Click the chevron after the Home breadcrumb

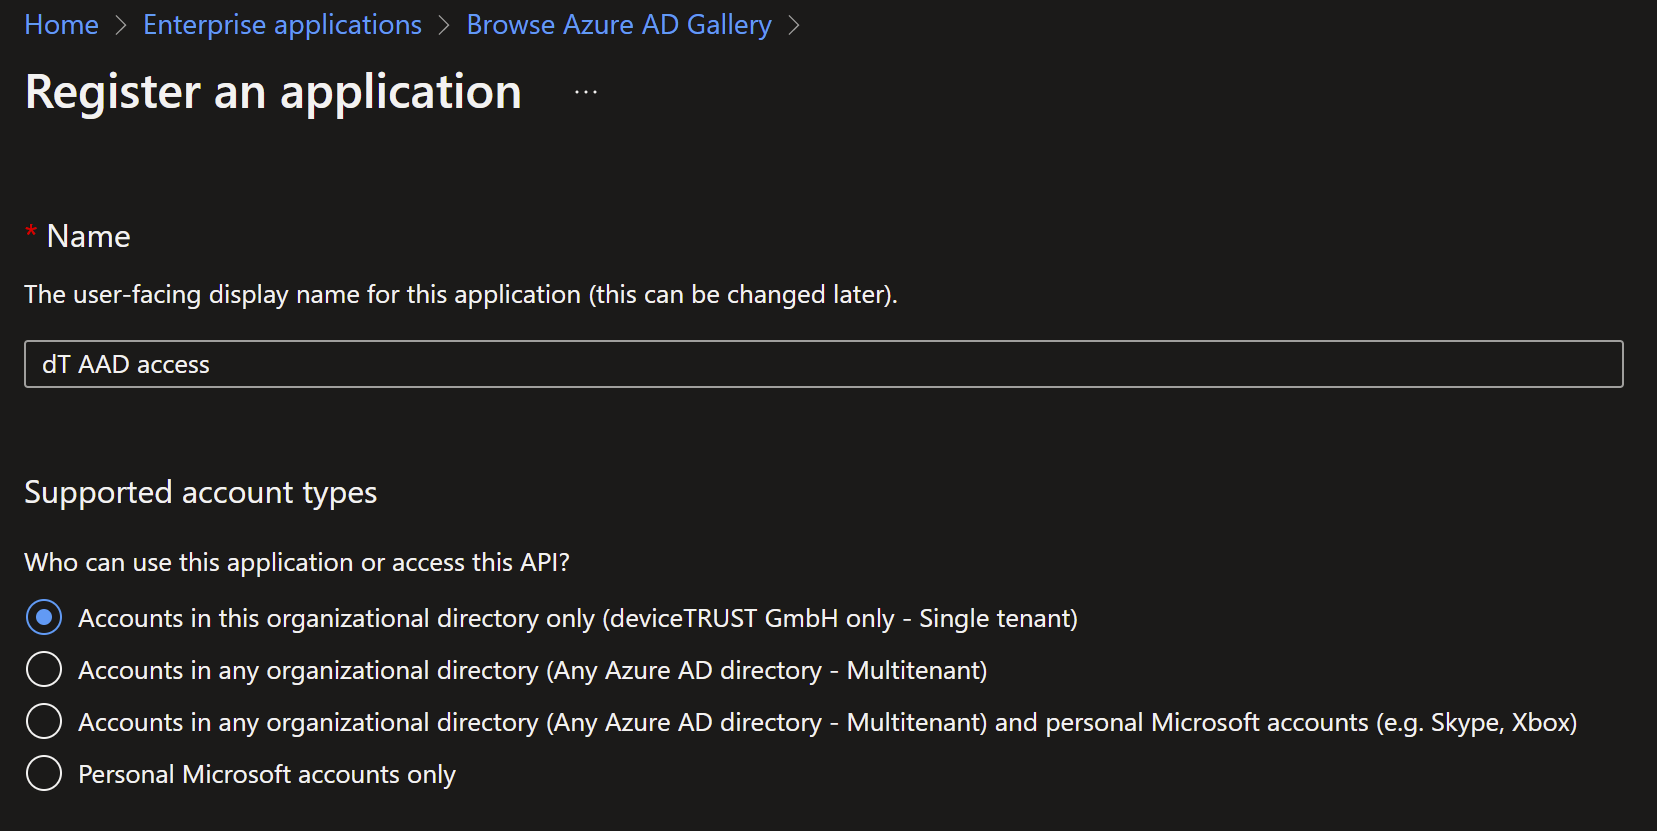(x=121, y=26)
